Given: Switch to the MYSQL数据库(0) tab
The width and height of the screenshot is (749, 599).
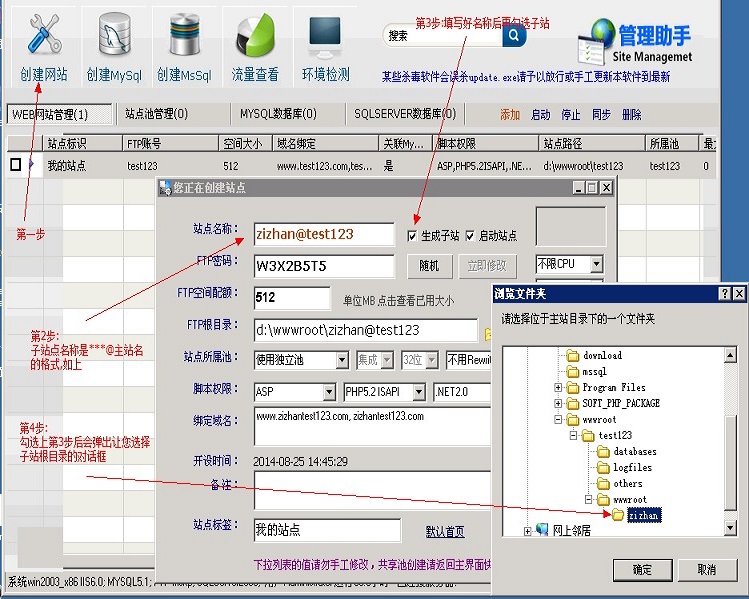Looking at the screenshot, I should (278, 115).
